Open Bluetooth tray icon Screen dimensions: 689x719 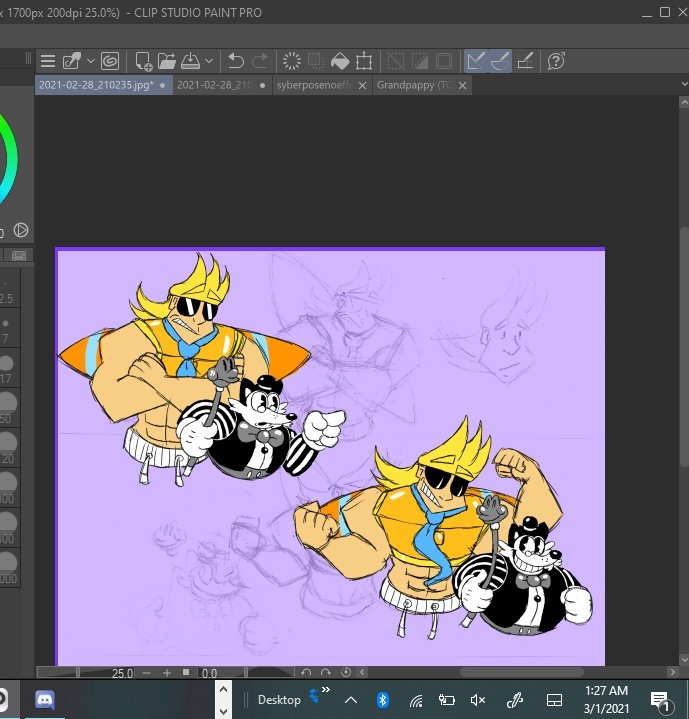[x=383, y=700]
